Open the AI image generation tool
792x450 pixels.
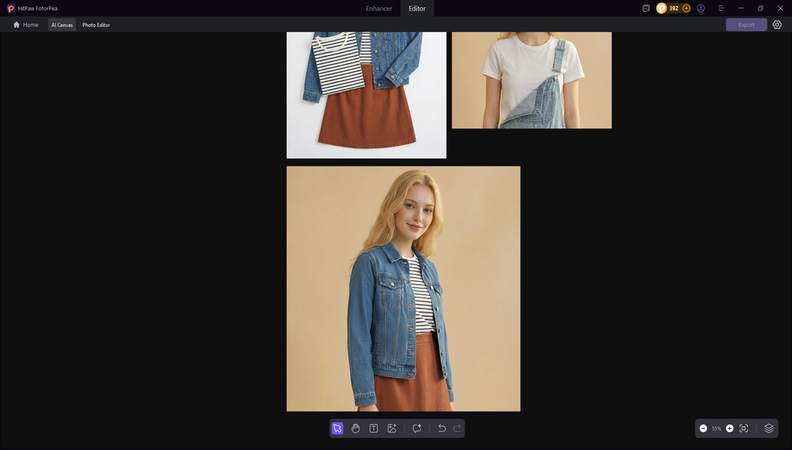pos(392,428)
